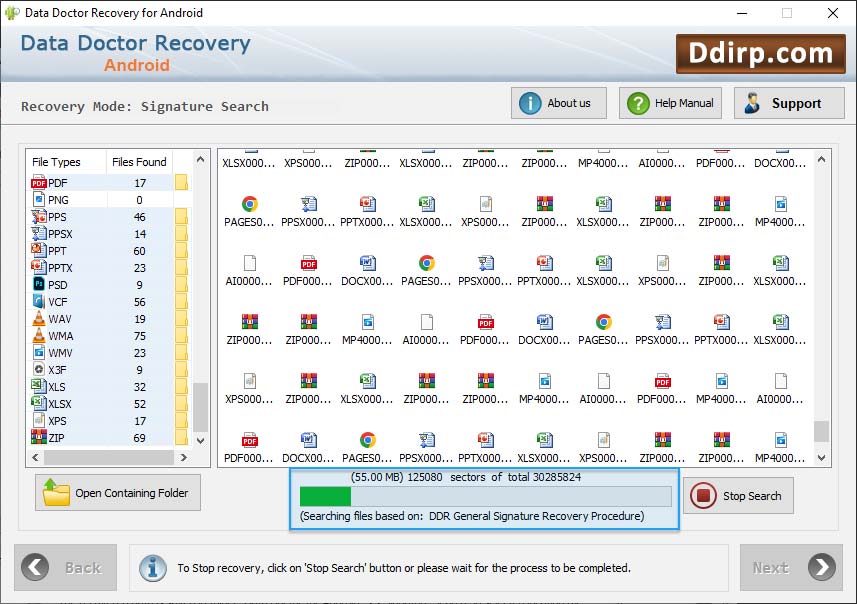857x604 pixels.
Task: Click the XLS spreadsheet file type icon
Action: click(38, 386)
